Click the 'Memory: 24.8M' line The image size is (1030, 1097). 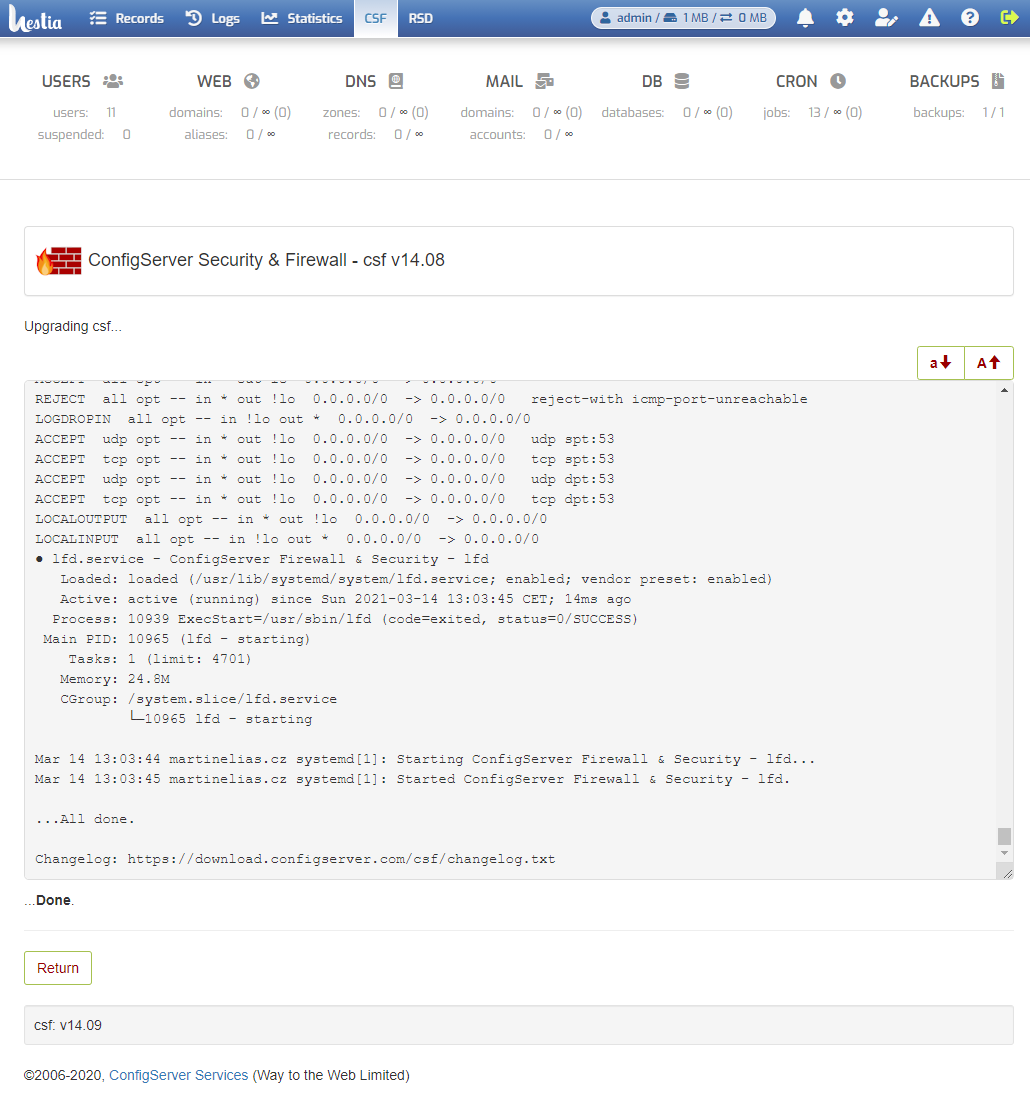point(115,679)
